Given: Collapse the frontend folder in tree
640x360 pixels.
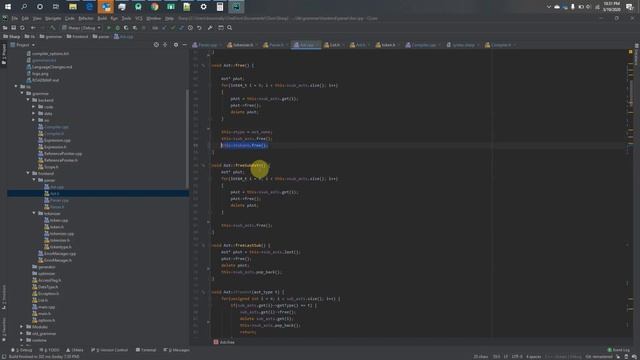Looking at the screenshot, I should (x=28, y=173).
